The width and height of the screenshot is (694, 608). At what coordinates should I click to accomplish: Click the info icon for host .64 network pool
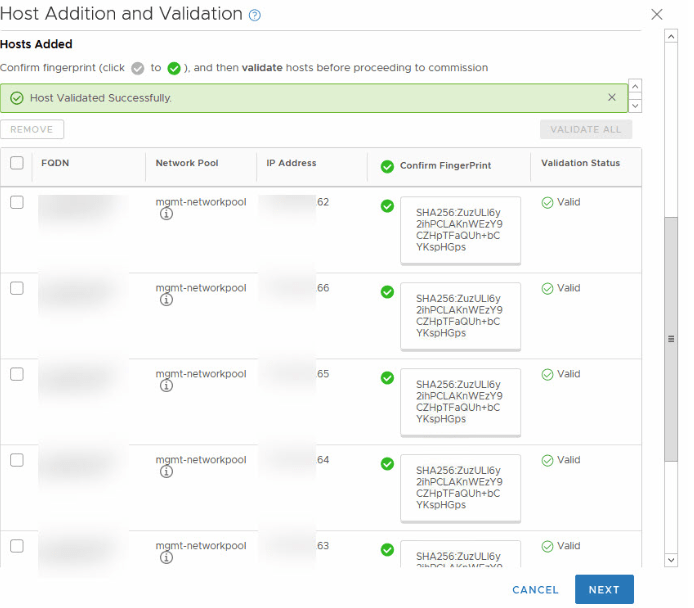(x=166, y=472)
